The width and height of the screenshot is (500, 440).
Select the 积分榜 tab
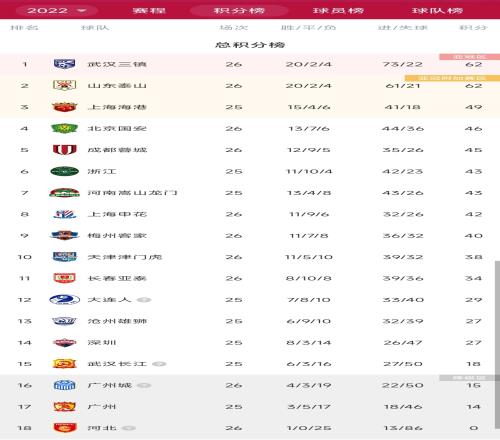pyautogui.click(x=239, y=10)
